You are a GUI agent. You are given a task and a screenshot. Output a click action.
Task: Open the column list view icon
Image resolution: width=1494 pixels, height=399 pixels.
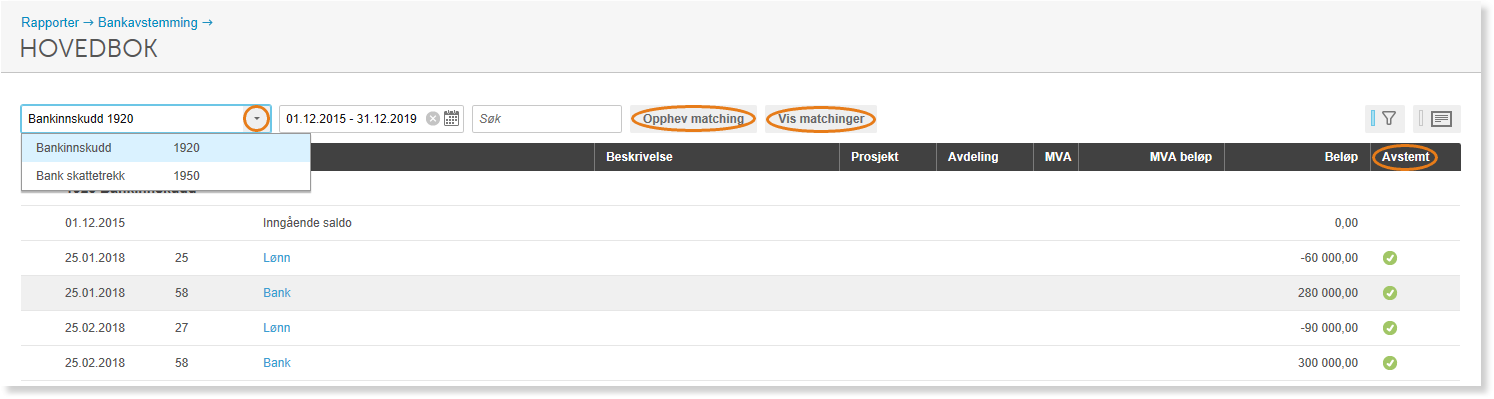(x=1441, y=119)
